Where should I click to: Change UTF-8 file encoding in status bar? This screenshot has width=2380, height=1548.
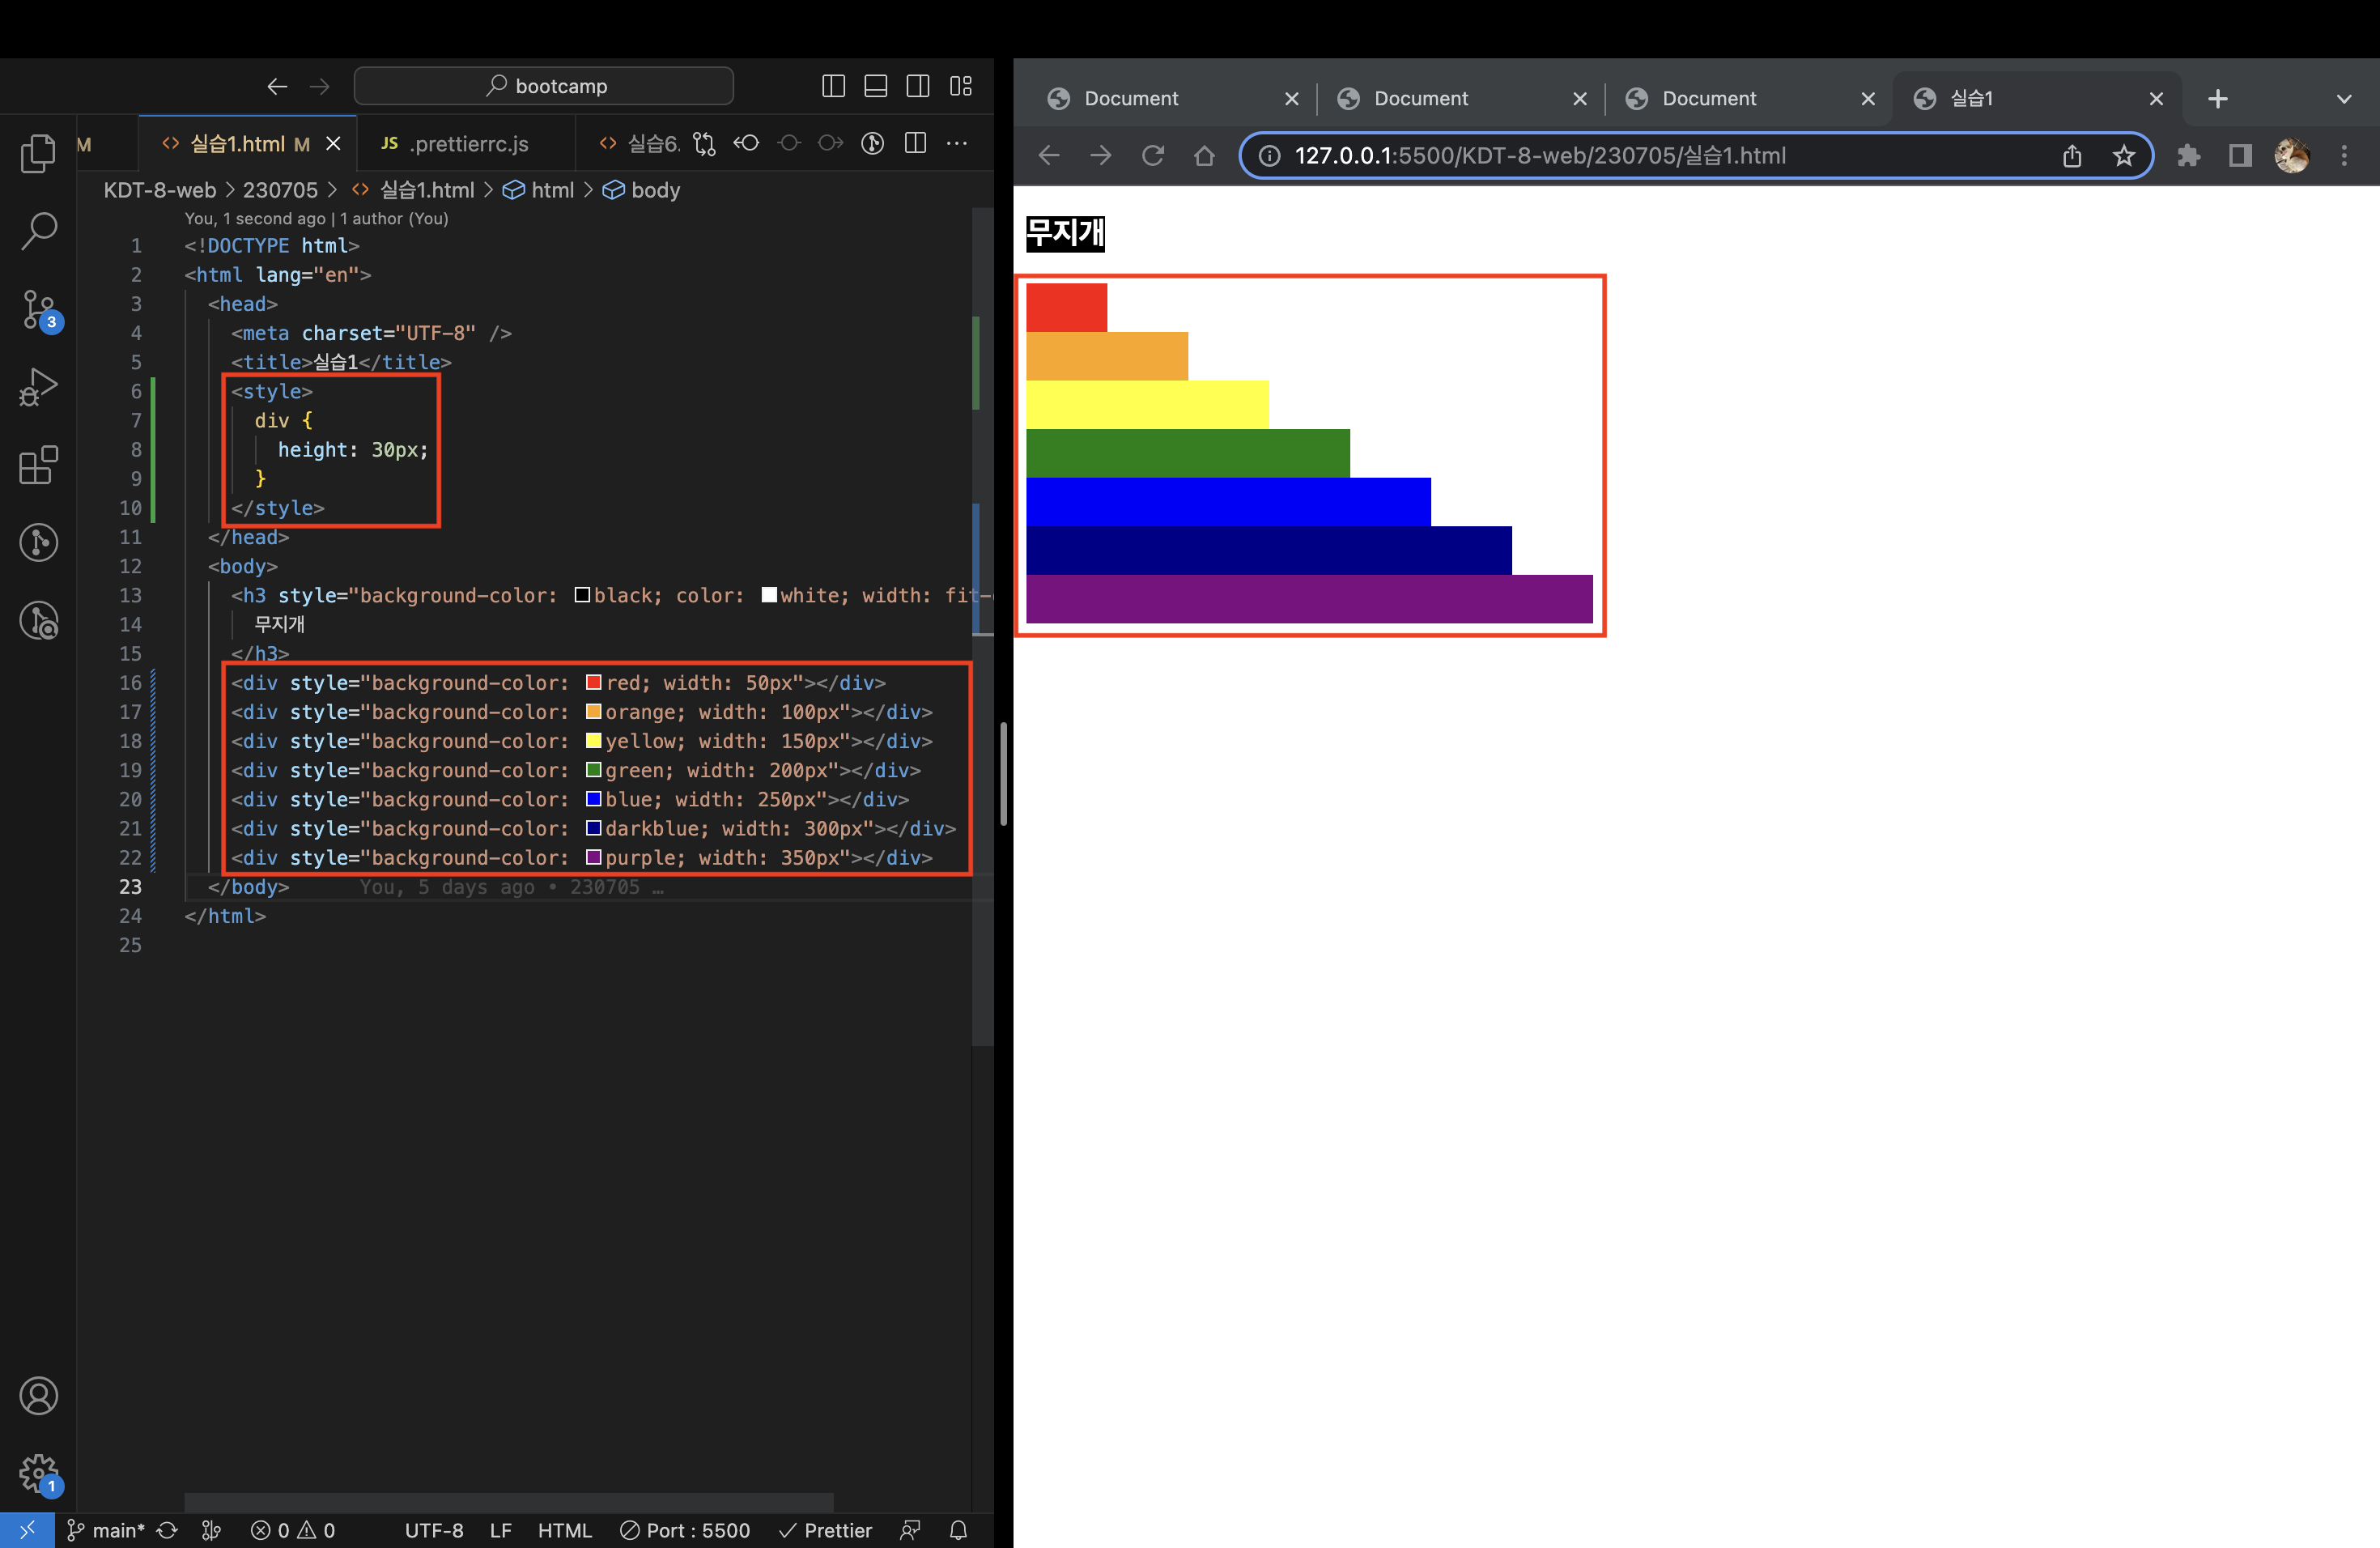tap(434, 1530)
